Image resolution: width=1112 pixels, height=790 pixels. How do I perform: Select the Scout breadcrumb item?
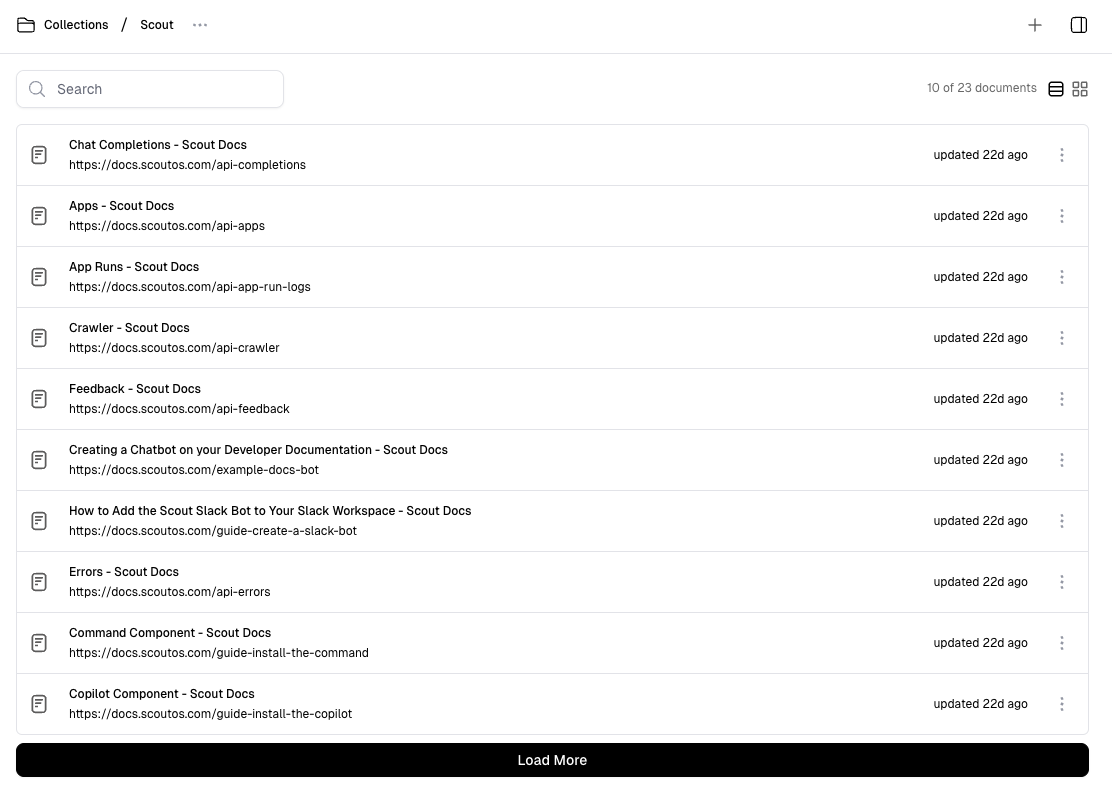157,25
